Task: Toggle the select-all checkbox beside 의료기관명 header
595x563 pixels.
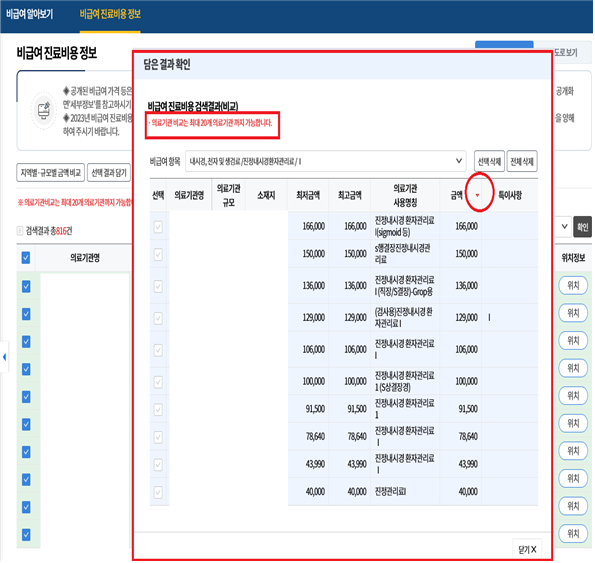Action: pyautogui.click(x=26, y=258)
